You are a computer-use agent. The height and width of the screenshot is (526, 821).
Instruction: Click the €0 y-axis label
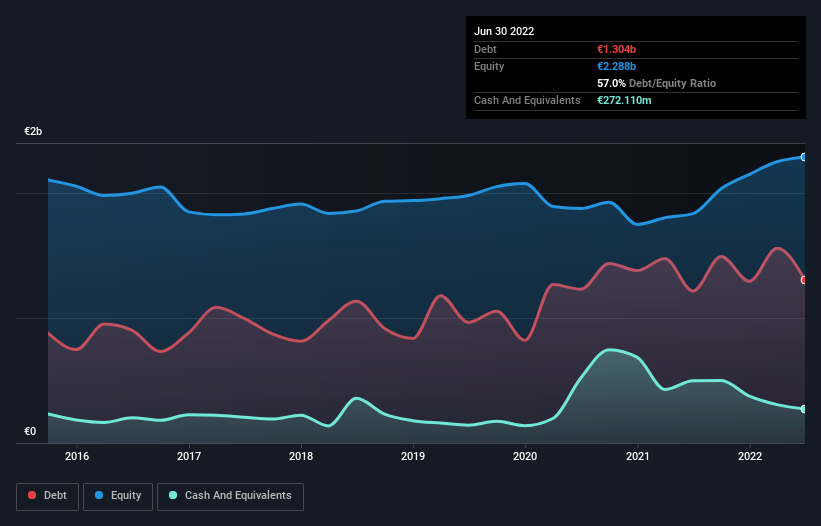[30, 431]
